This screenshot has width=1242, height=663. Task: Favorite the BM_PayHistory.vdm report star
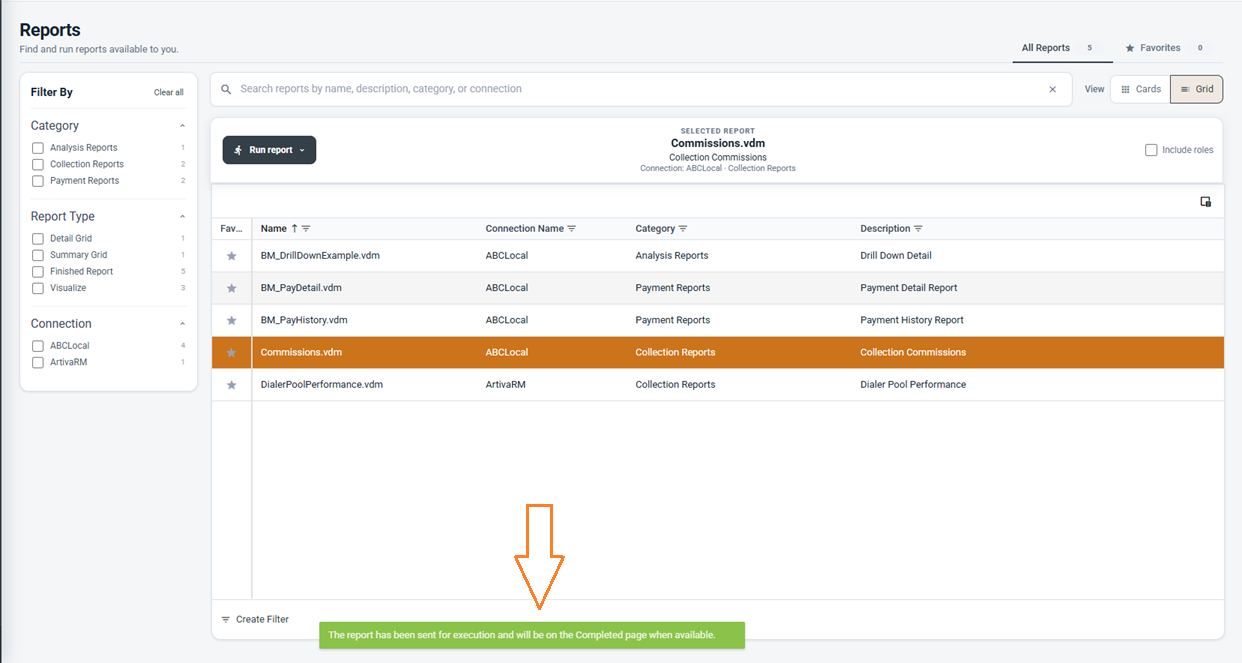(x=231, y=320)
